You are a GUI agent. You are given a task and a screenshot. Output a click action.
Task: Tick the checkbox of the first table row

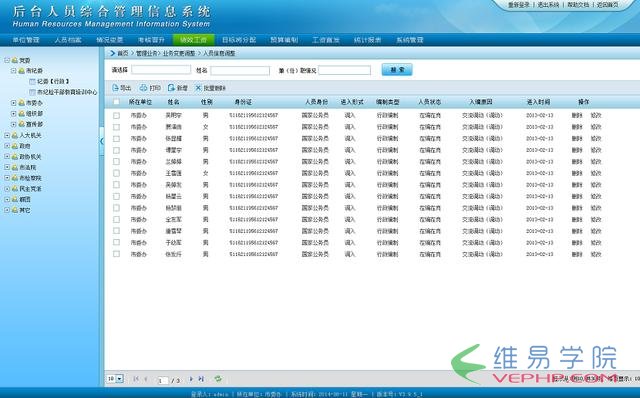116,116
